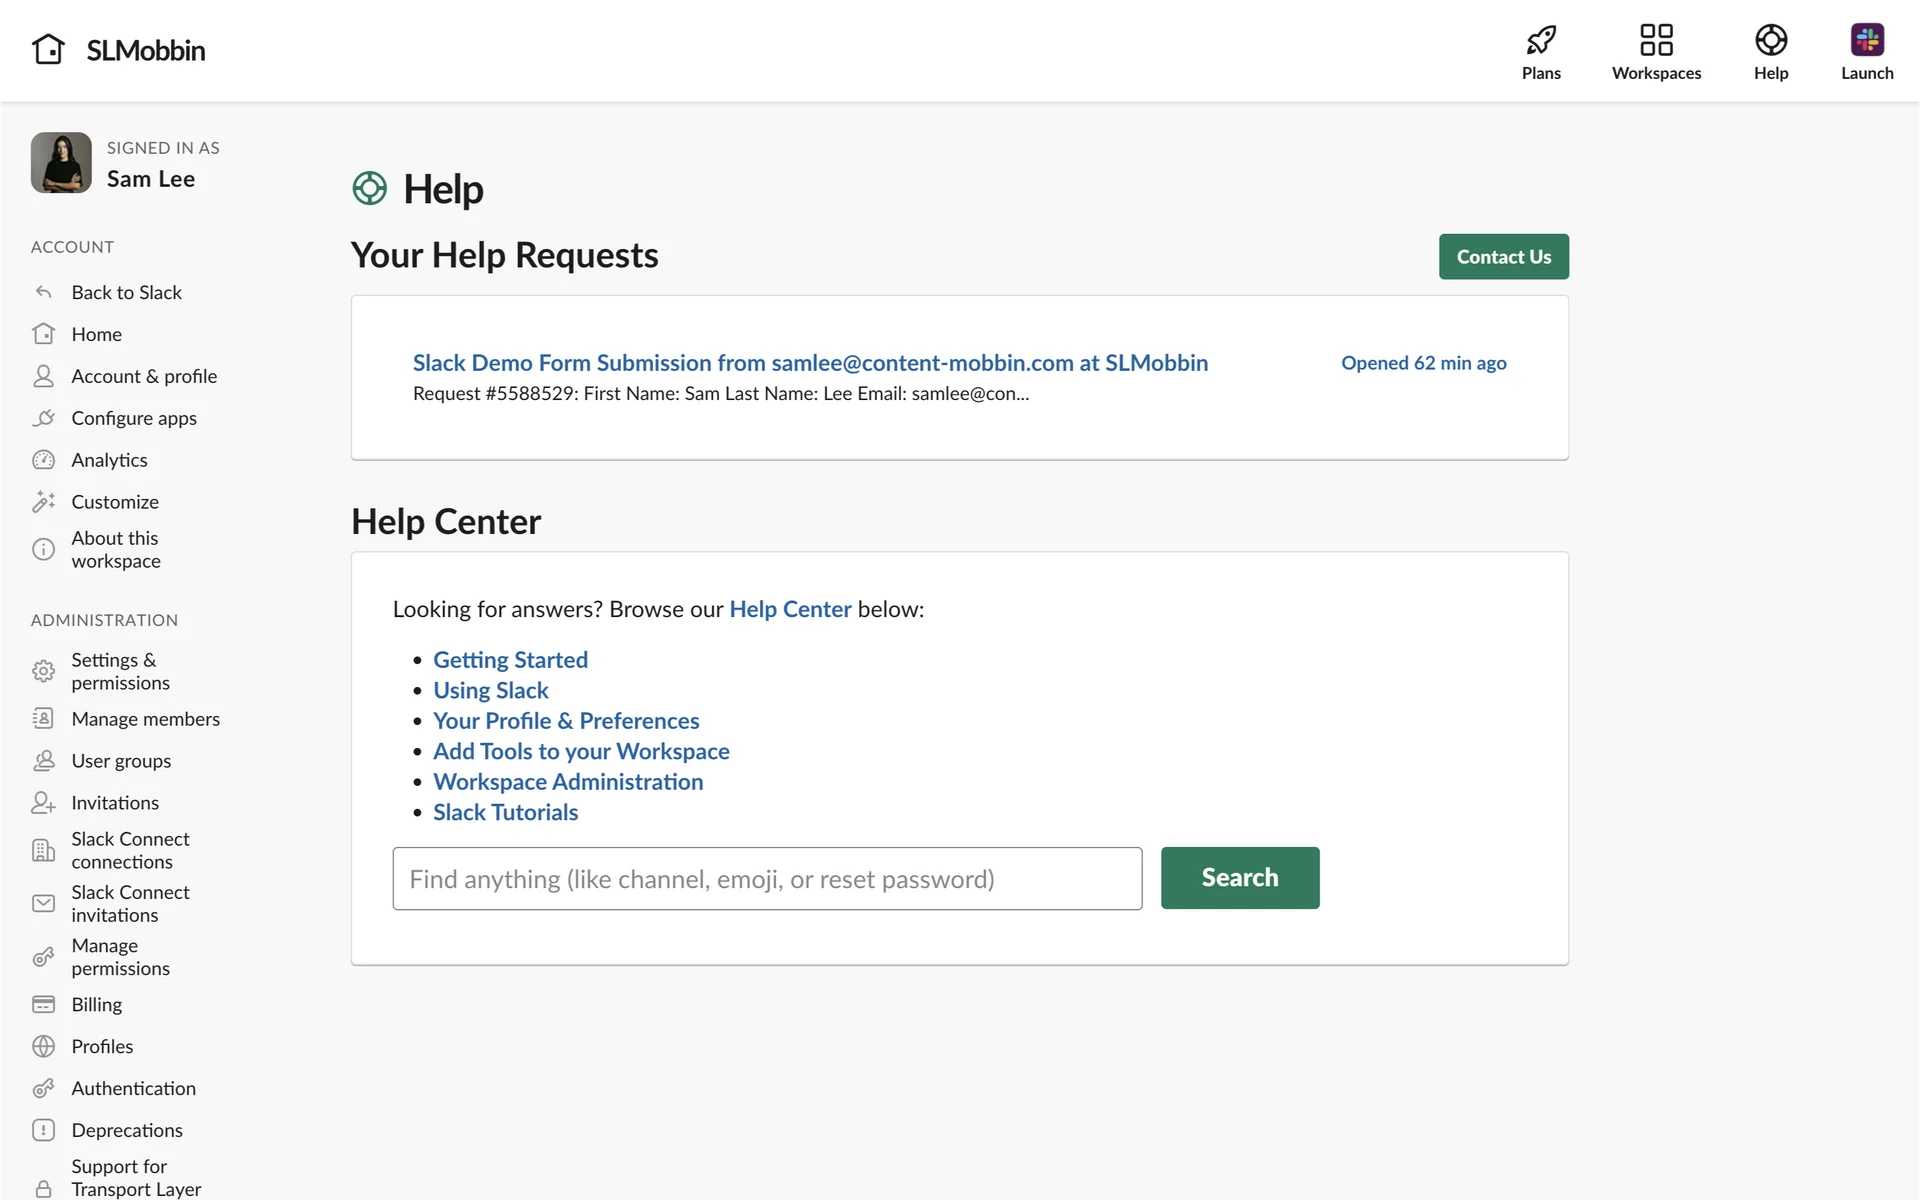
Task: Click the SLMobbin home icon
Action: 48,49
